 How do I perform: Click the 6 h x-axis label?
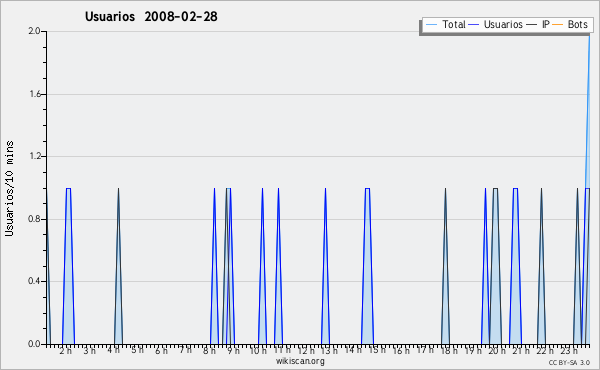(161, 351)
